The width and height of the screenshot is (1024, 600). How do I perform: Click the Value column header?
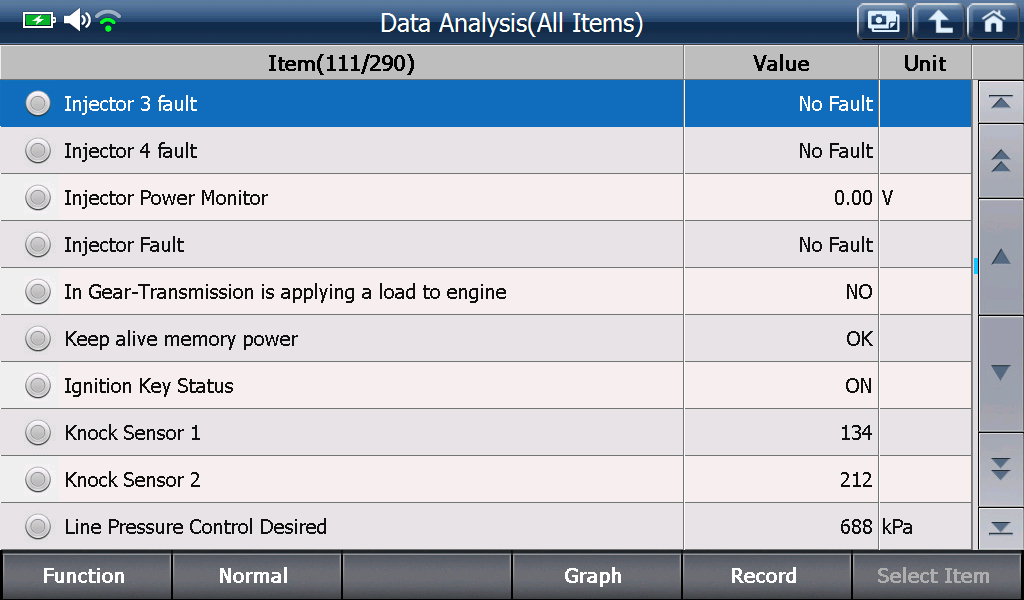tap(781, 63)
